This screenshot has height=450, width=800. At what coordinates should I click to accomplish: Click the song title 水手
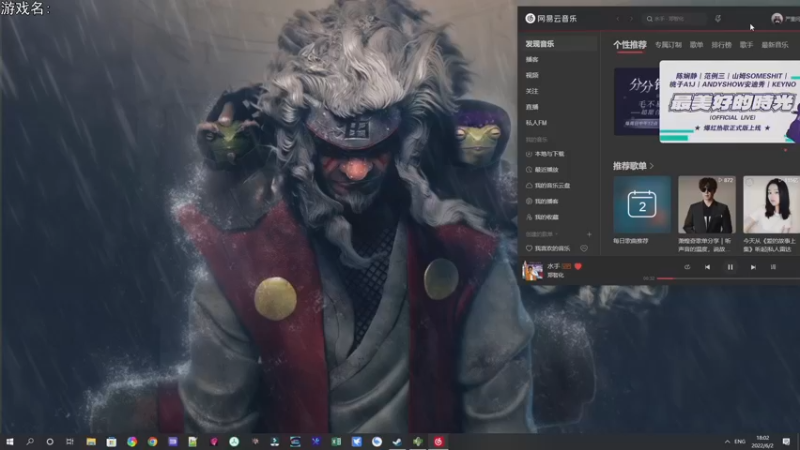click(x=553, y=266)
